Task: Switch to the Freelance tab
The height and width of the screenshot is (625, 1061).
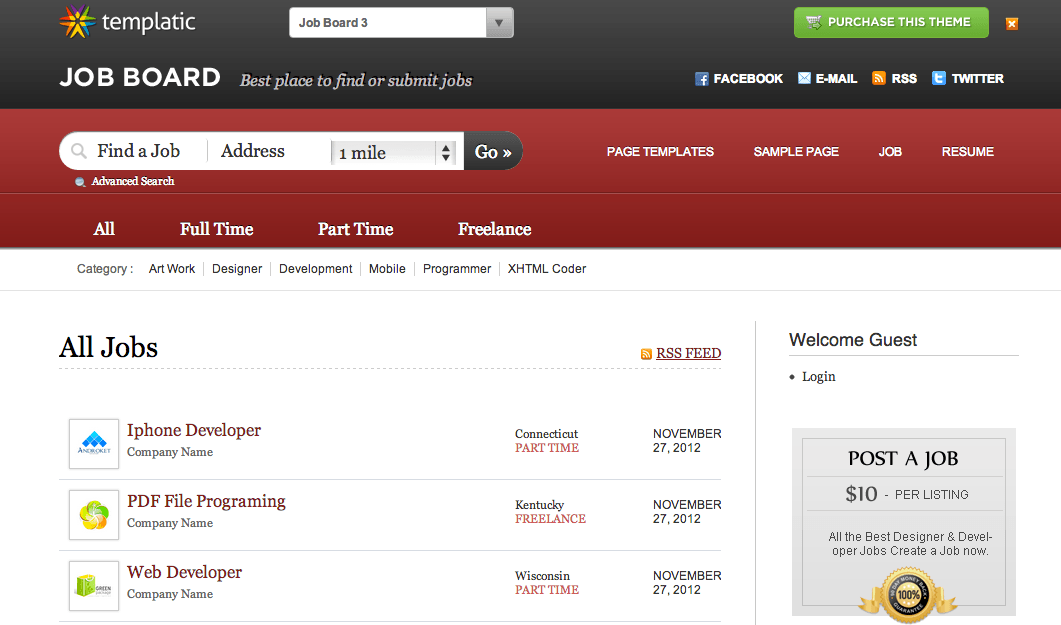Action: [494, 228]
